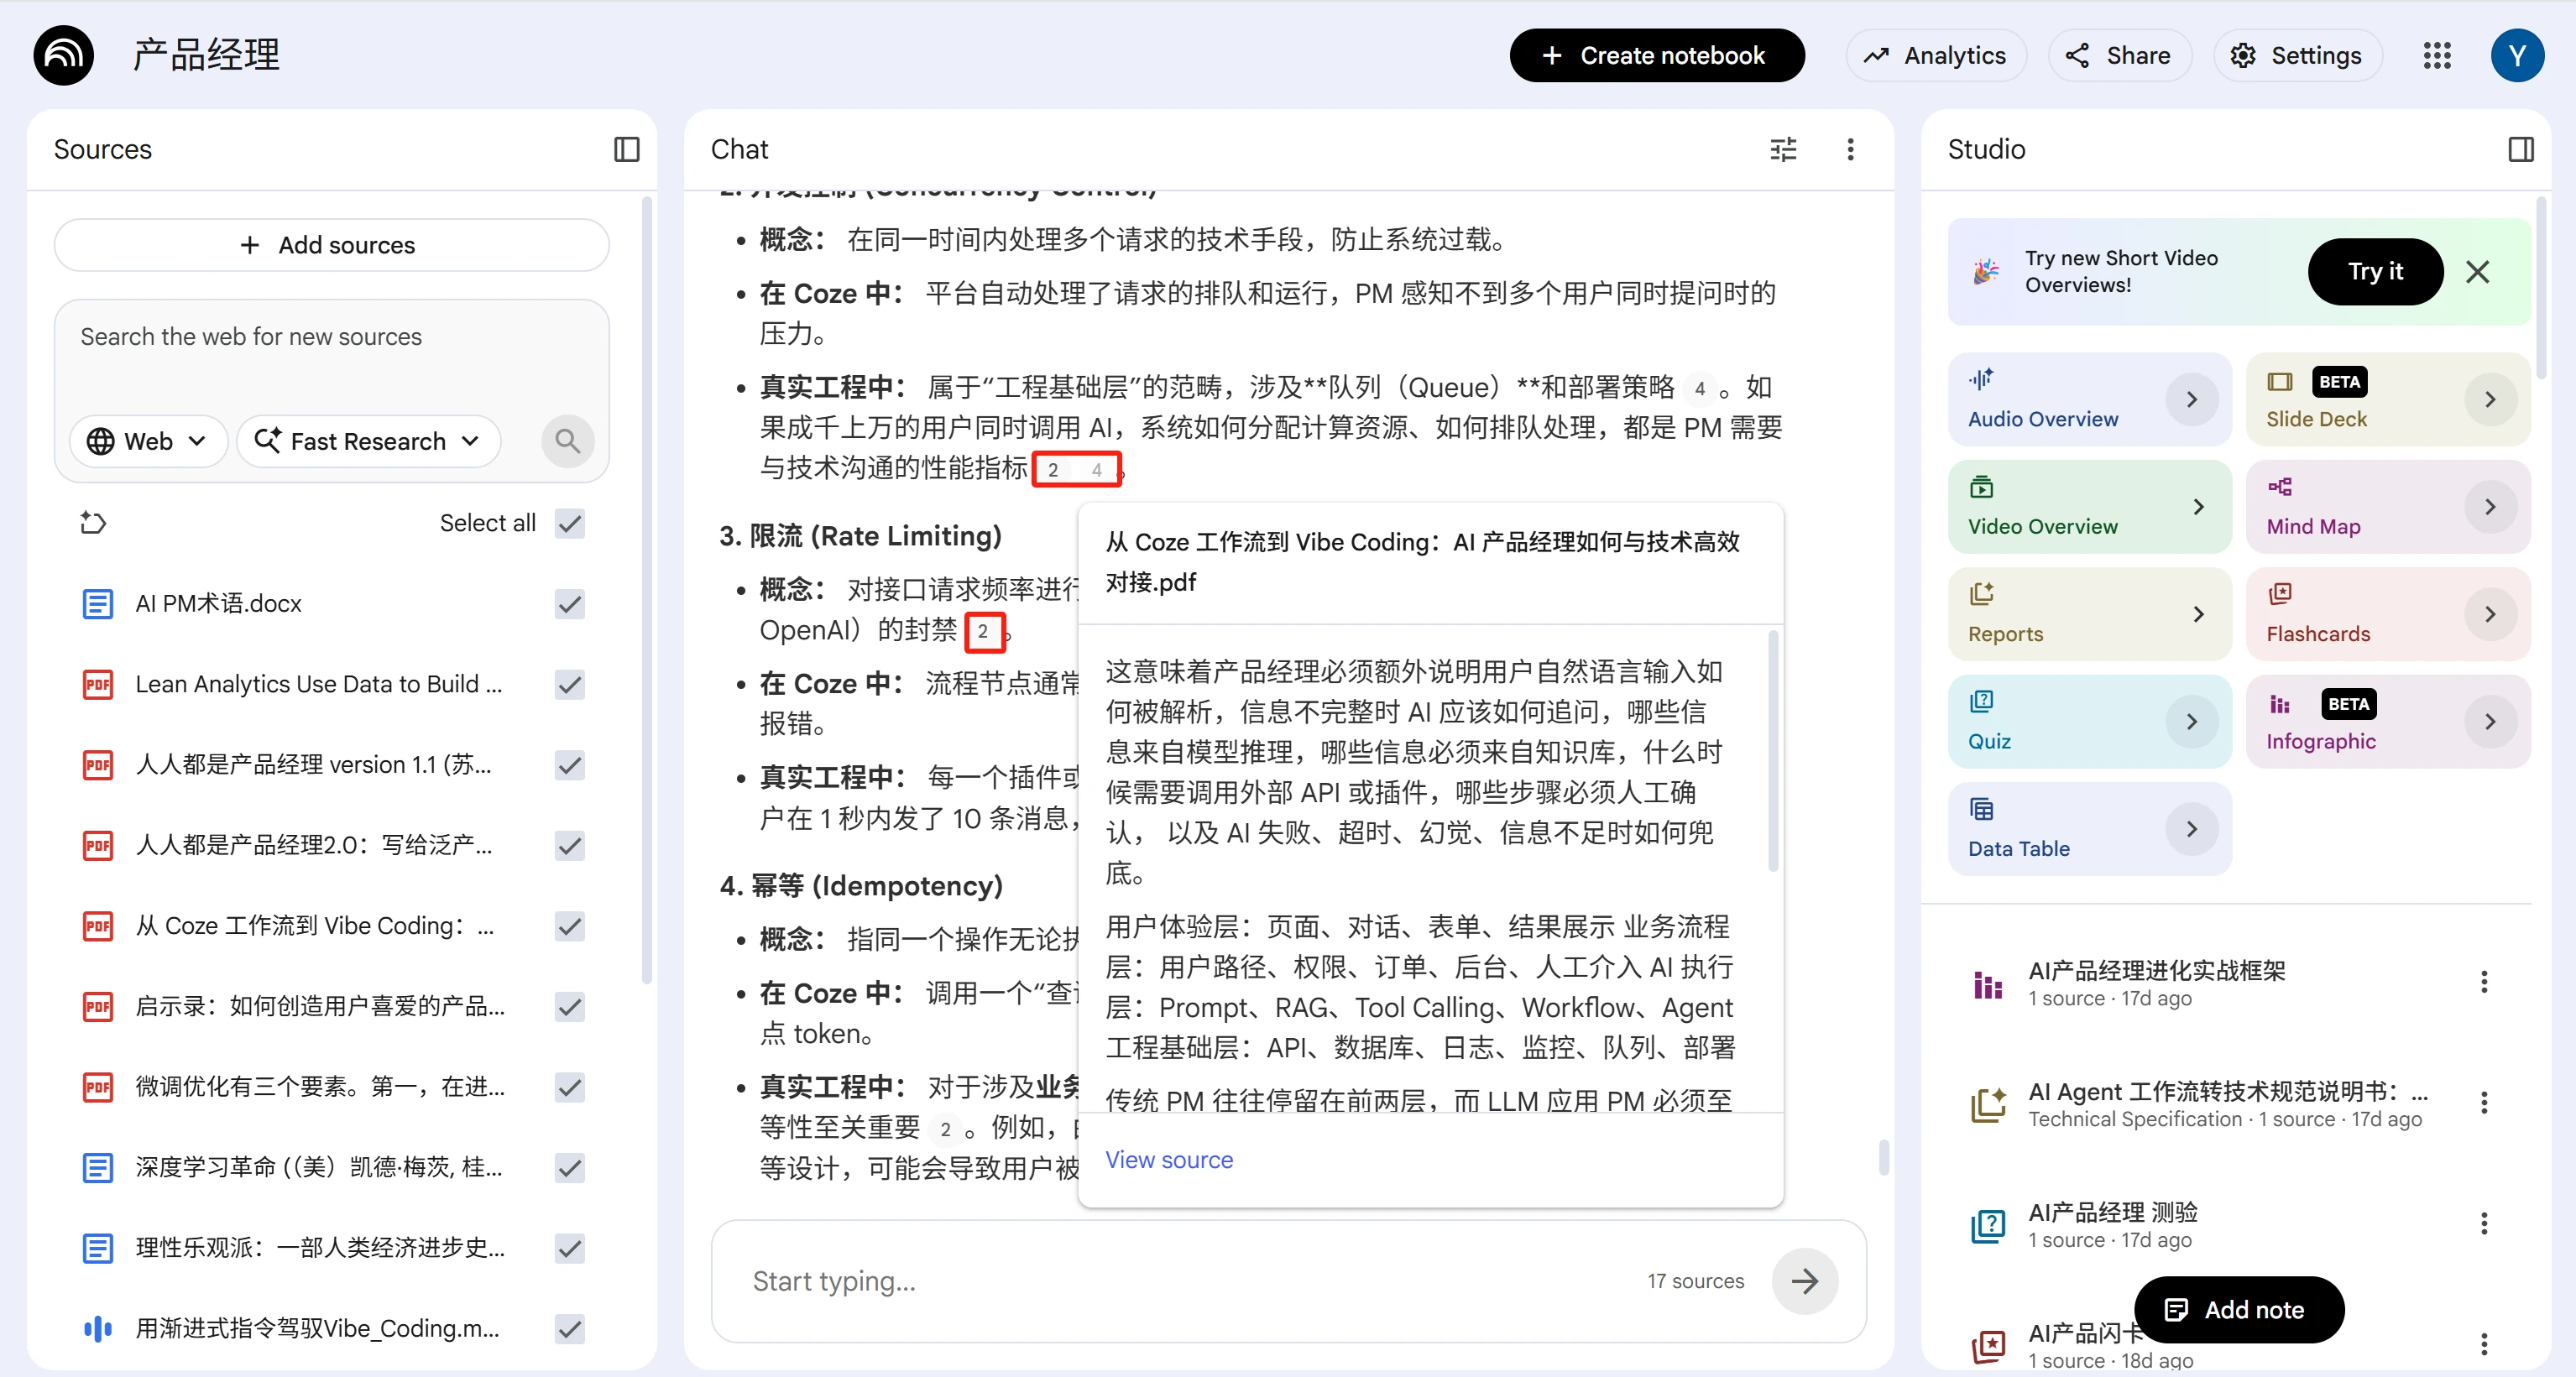Open Mind Map tile
Image resolution: width=2576 pixels, height=1377 pixels.
2388,507
